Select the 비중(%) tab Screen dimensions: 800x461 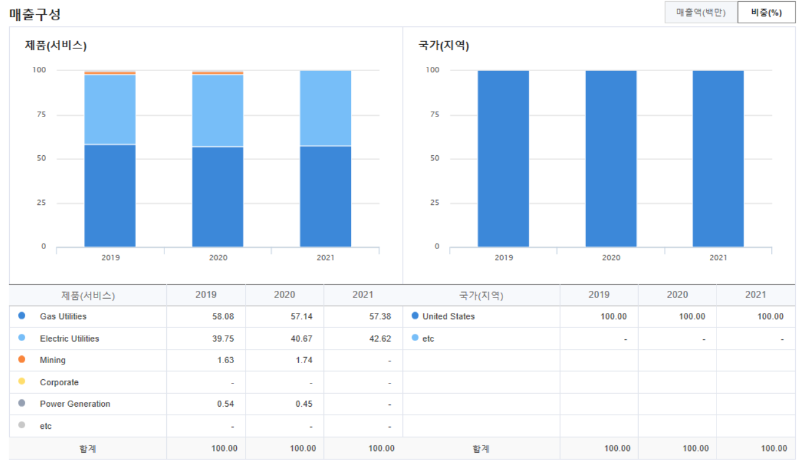pyautogui.click(x=766, y=12)
